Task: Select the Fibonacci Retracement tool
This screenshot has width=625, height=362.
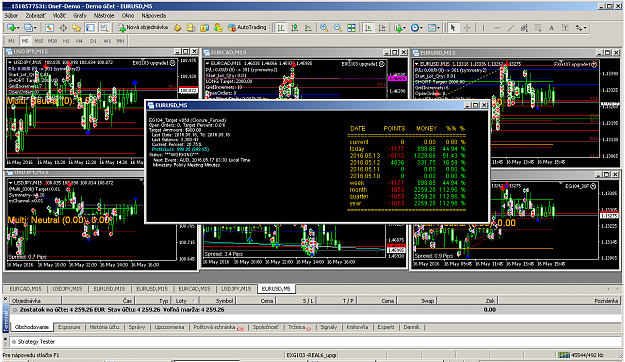Action: [x=538, y=28]
